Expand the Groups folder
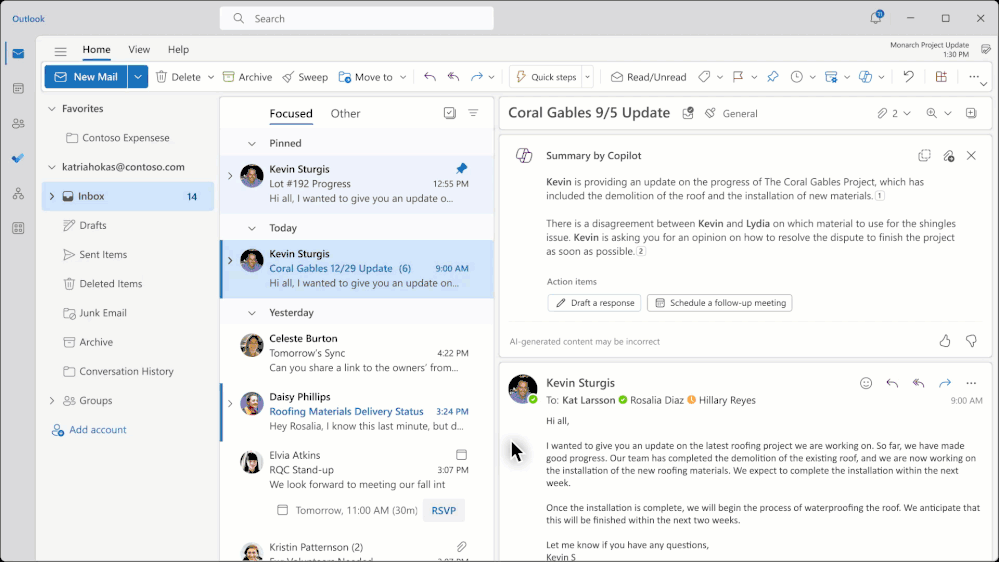The height and width of the screenshot is (562, 999). click(x=52, y=401)
